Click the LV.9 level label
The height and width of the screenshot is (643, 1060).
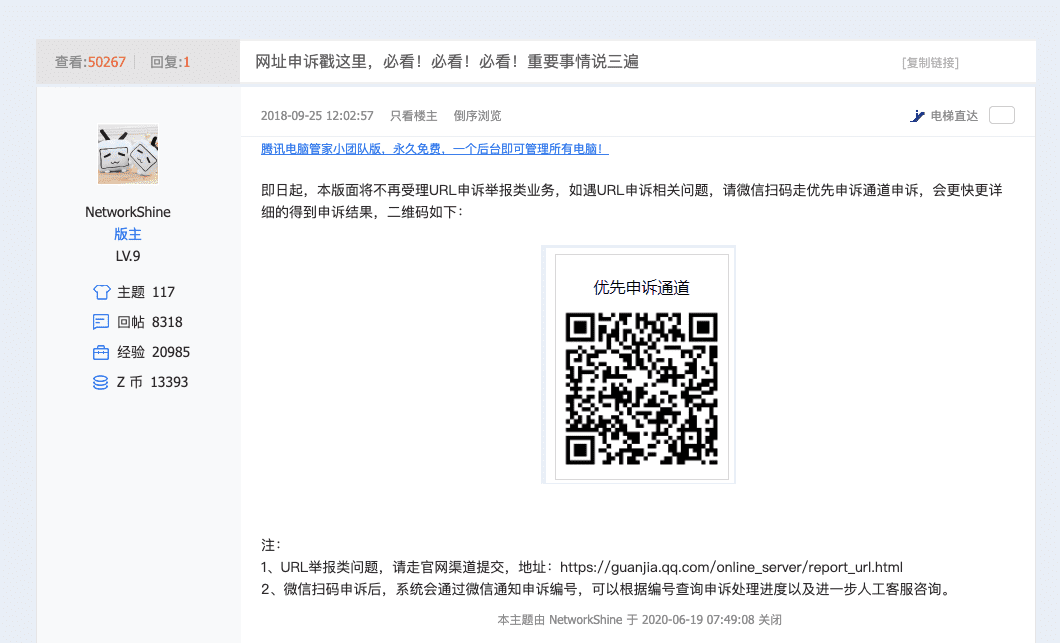tap(128, 256)
